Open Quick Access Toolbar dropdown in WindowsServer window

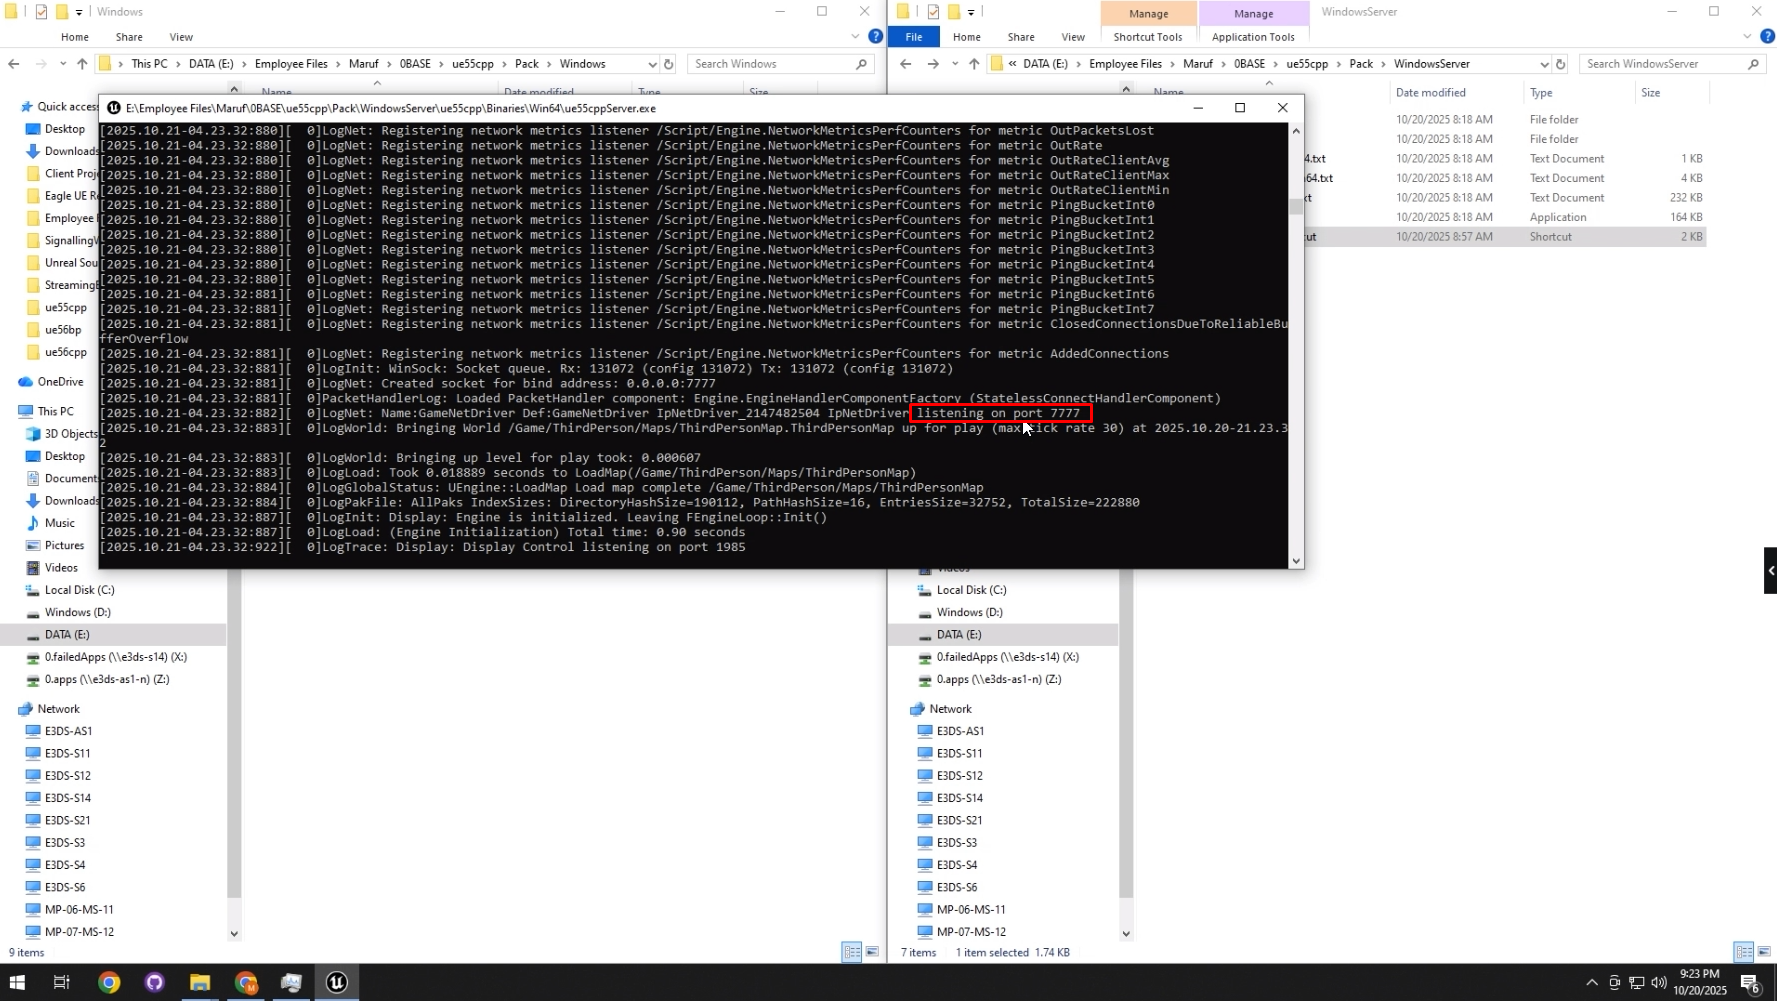coord(971,13)
